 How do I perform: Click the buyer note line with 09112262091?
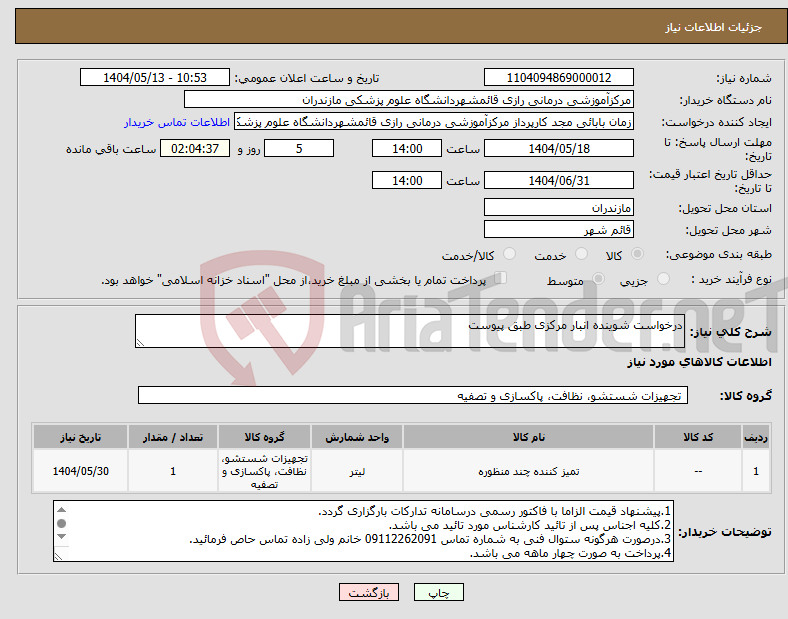(430, 539)
